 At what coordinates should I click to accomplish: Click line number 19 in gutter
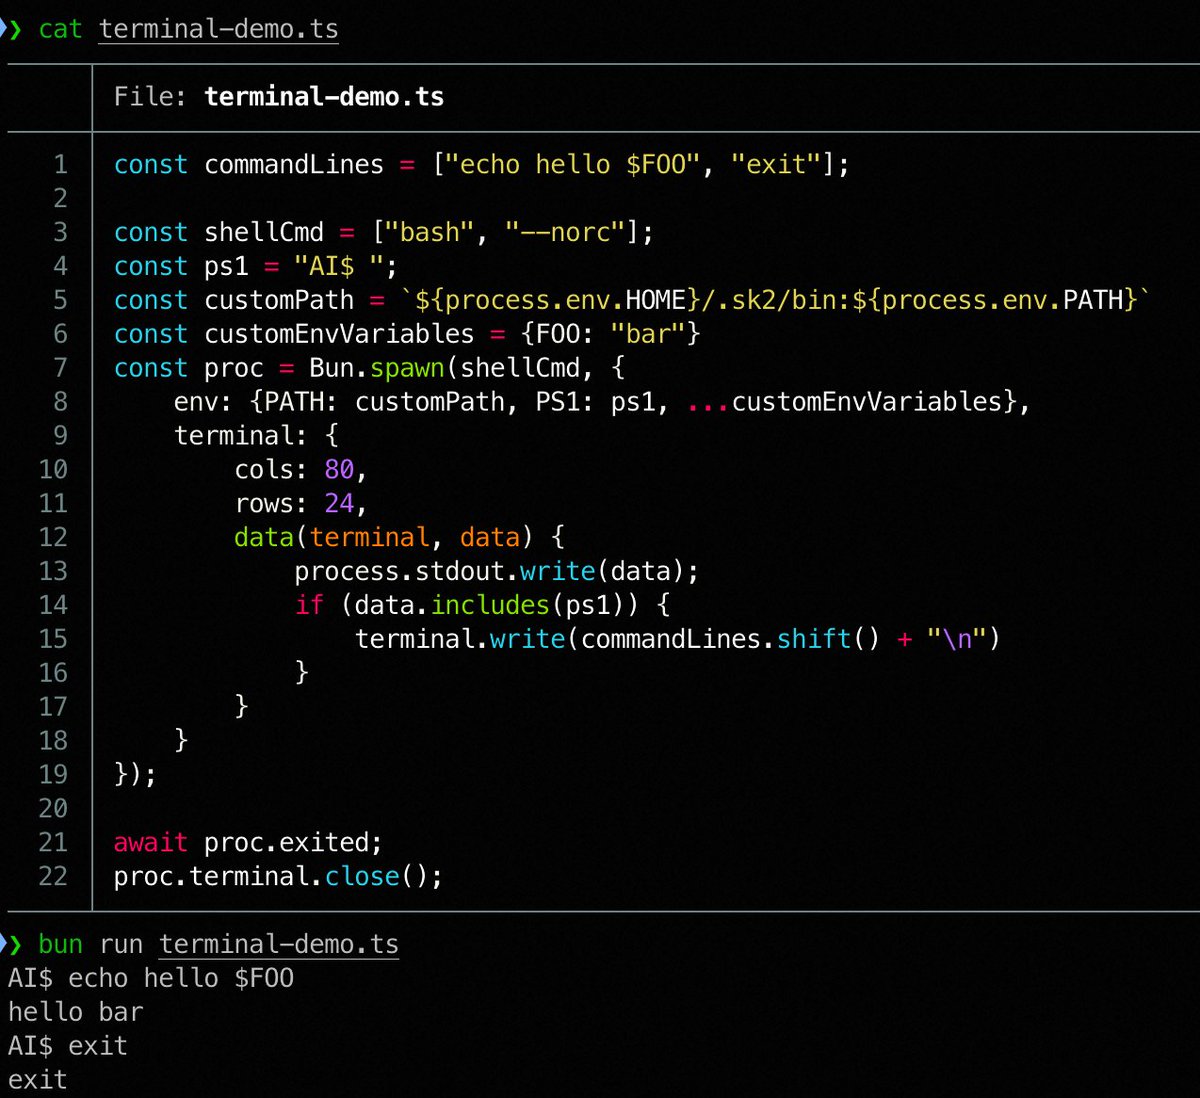pos(53,774)
